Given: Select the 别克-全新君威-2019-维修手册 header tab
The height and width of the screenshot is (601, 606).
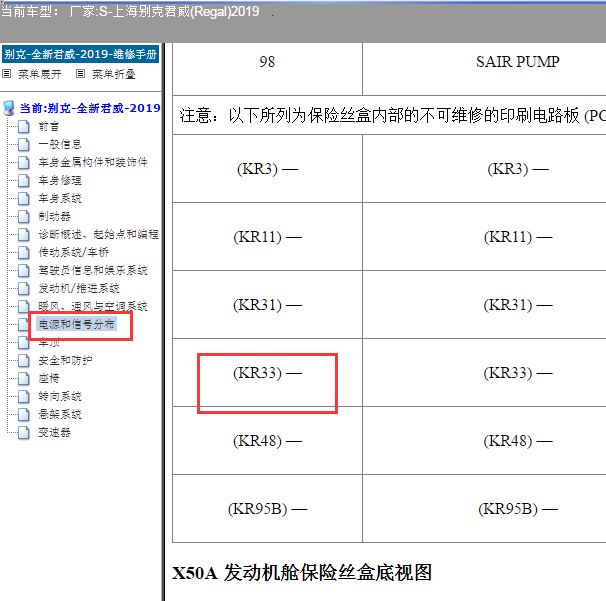Looking at the screenshot, I should point(80,54).
